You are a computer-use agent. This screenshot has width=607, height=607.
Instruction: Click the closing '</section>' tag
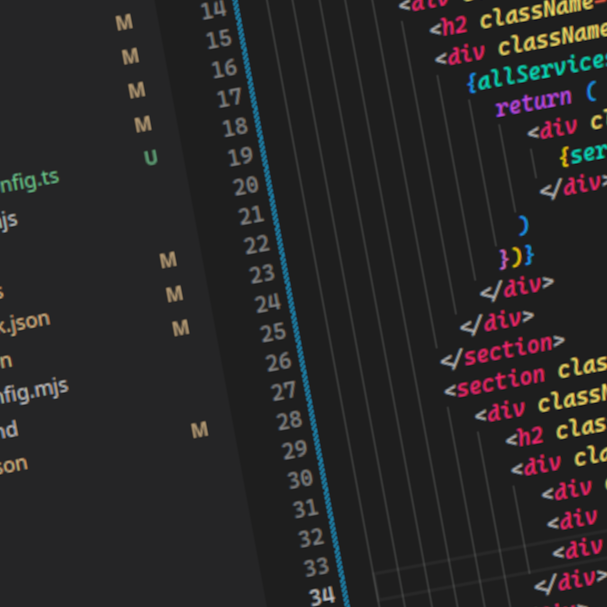point(503,352)
